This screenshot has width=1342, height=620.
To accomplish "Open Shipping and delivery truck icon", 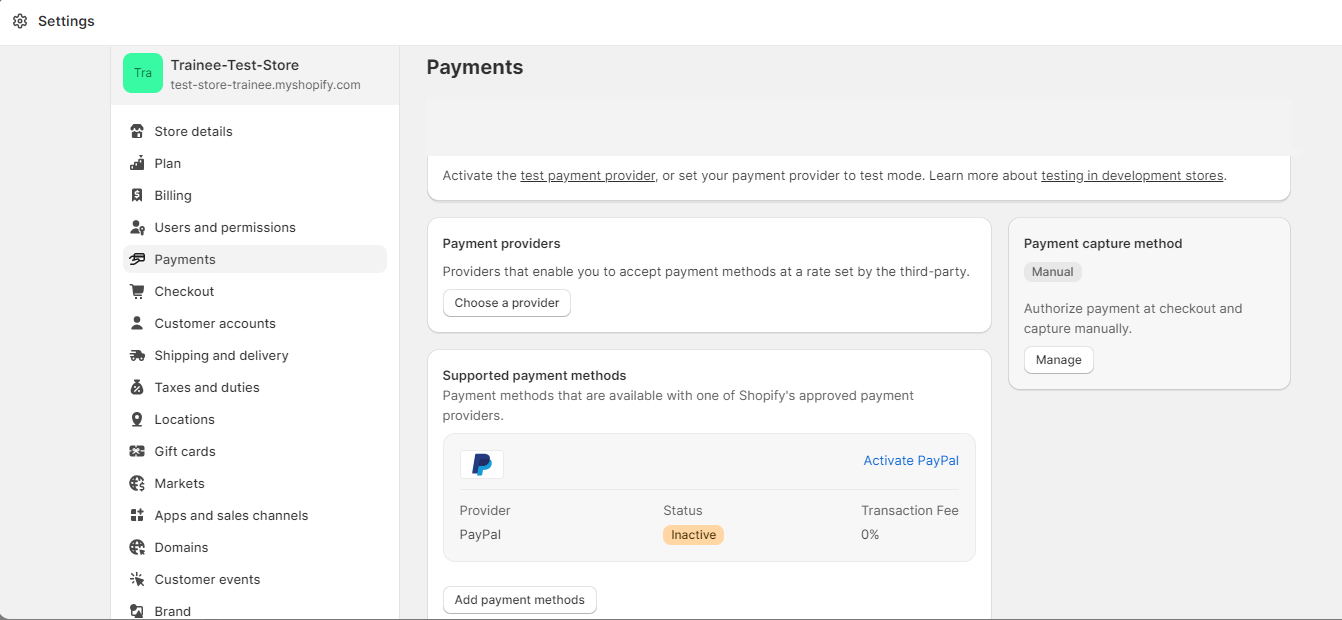I will [136, 355].
